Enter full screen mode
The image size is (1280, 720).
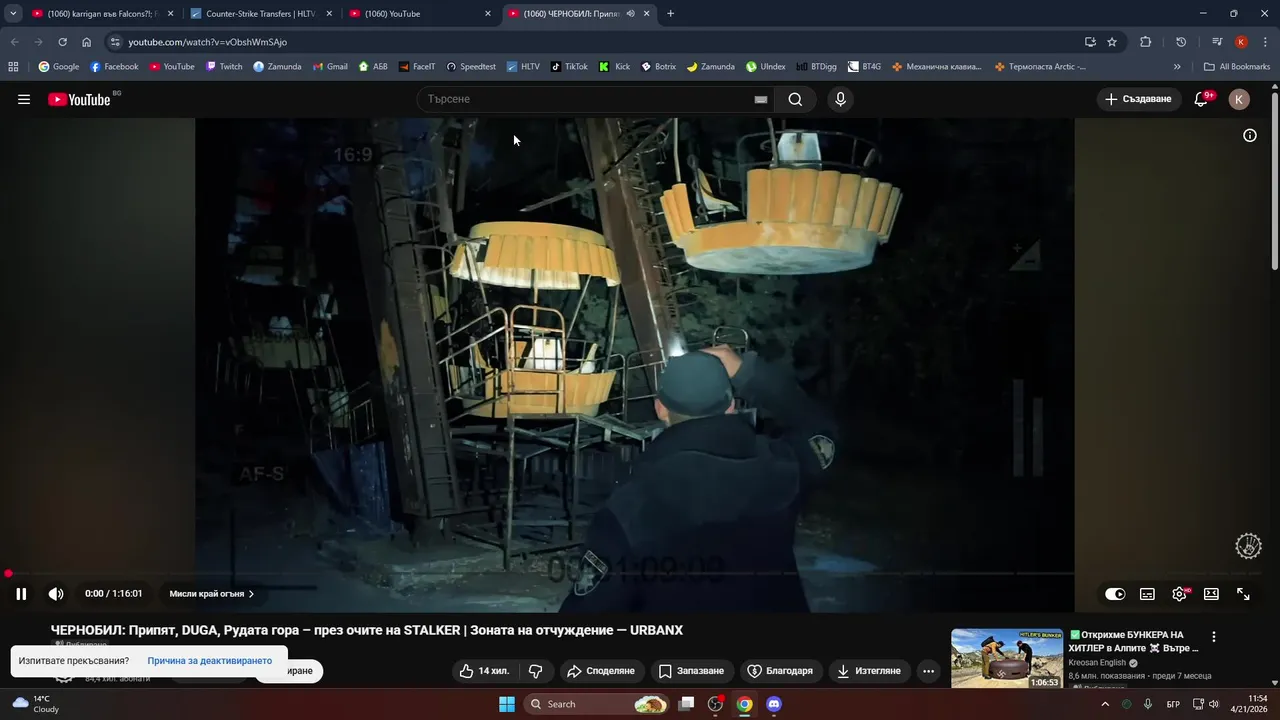[1243, 594]
